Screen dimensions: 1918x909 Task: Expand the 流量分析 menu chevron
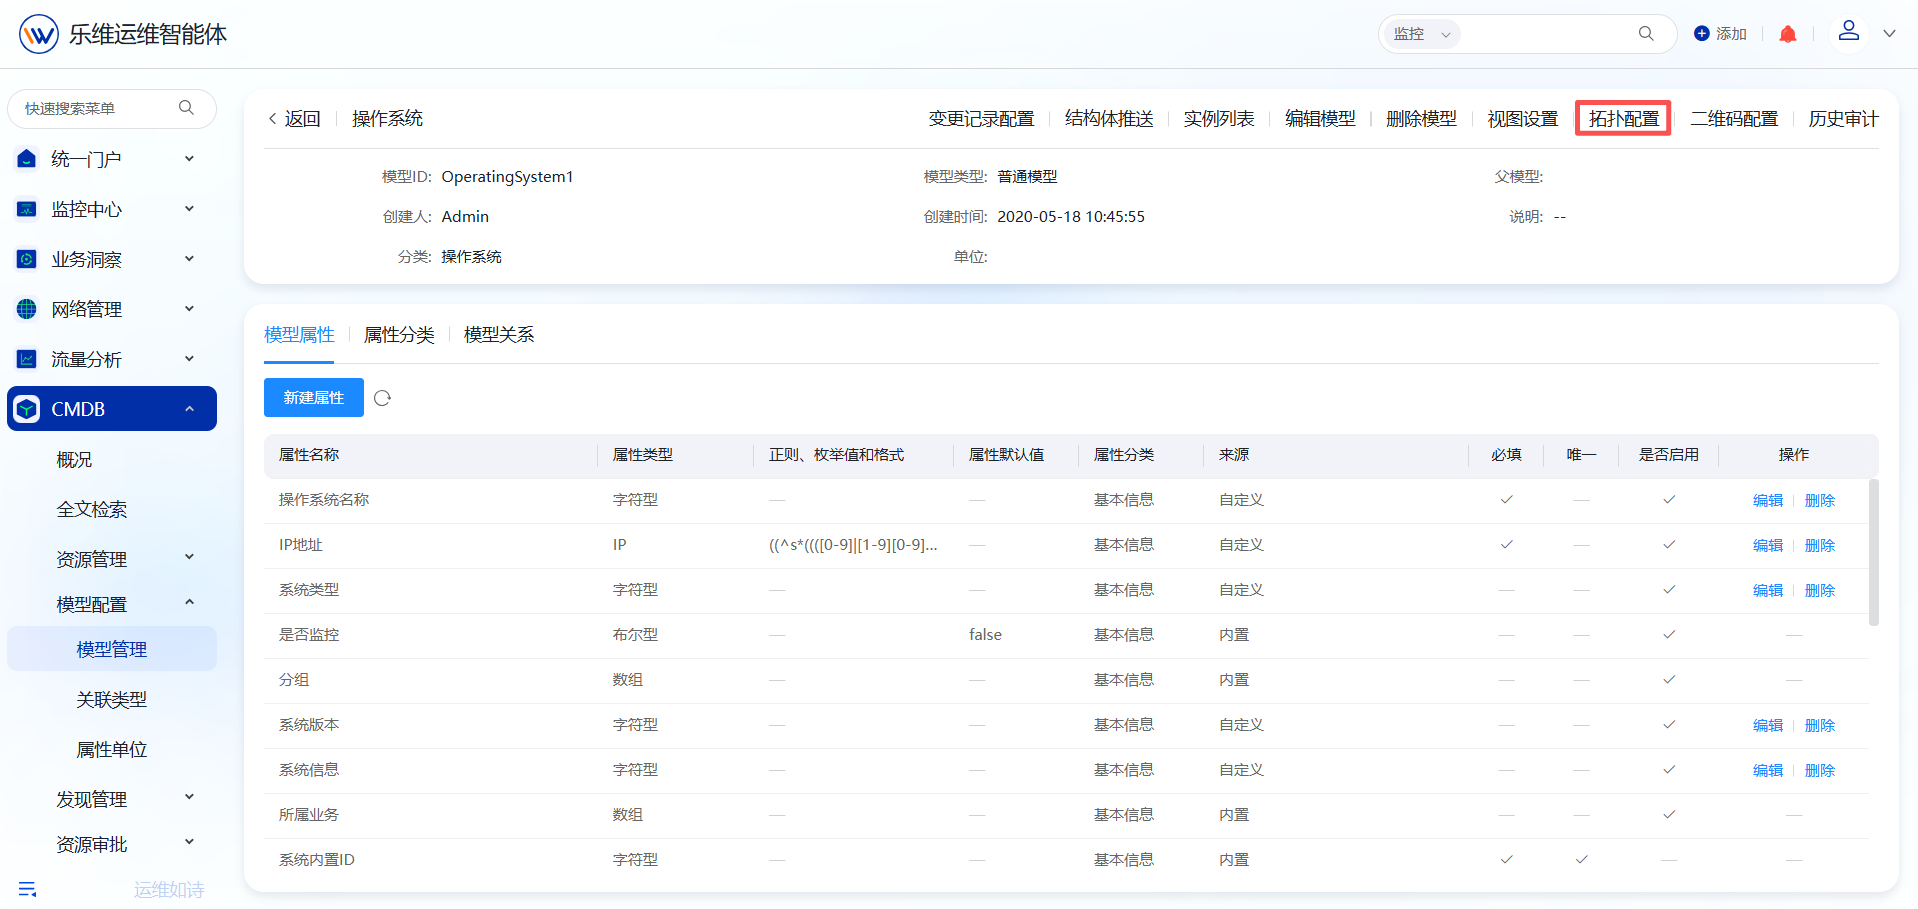point(189,359)
